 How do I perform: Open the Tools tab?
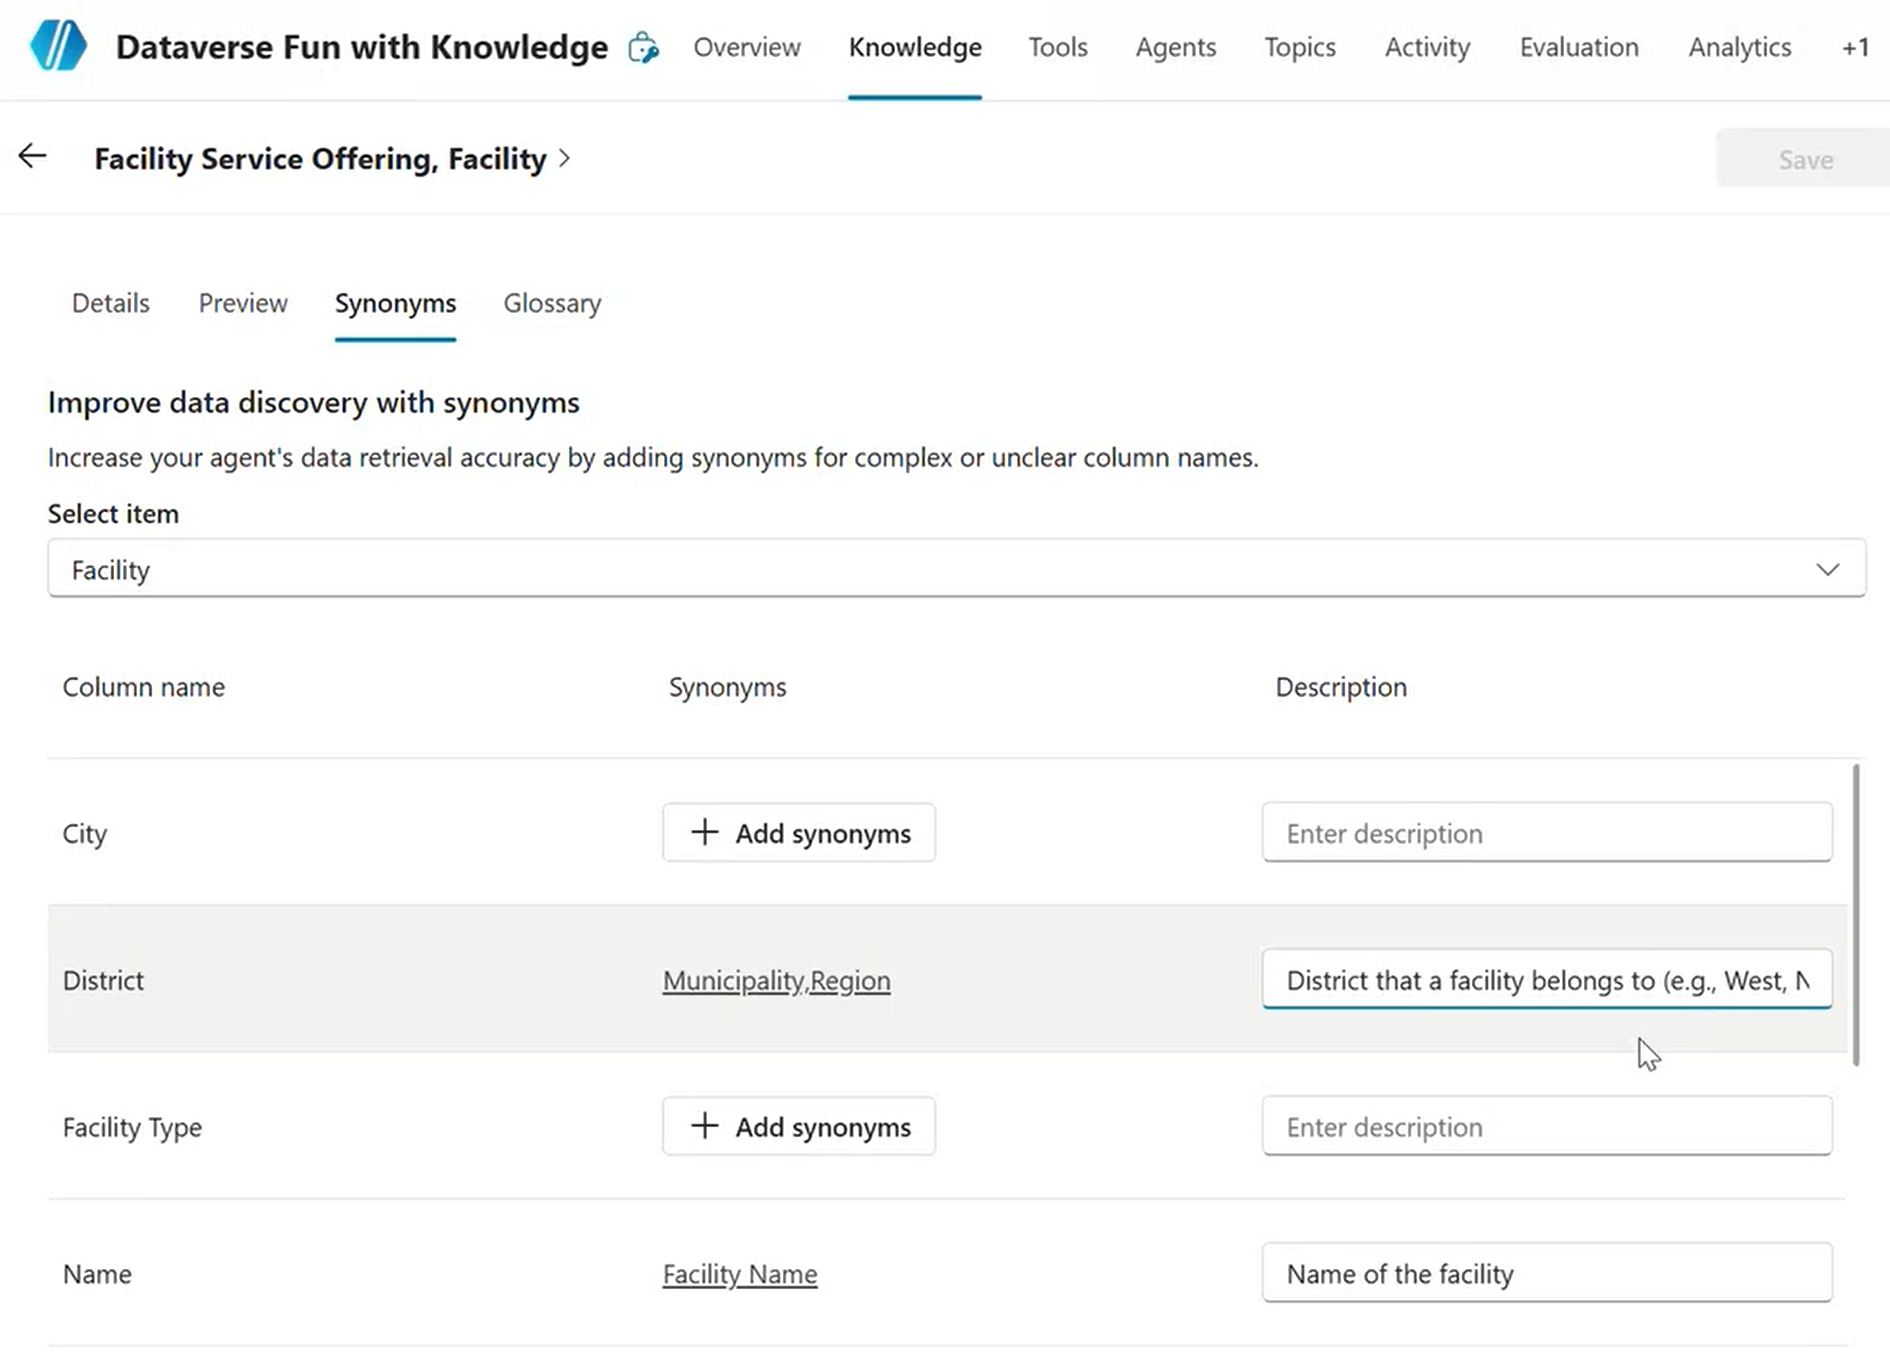click(x=1057, y=47)
